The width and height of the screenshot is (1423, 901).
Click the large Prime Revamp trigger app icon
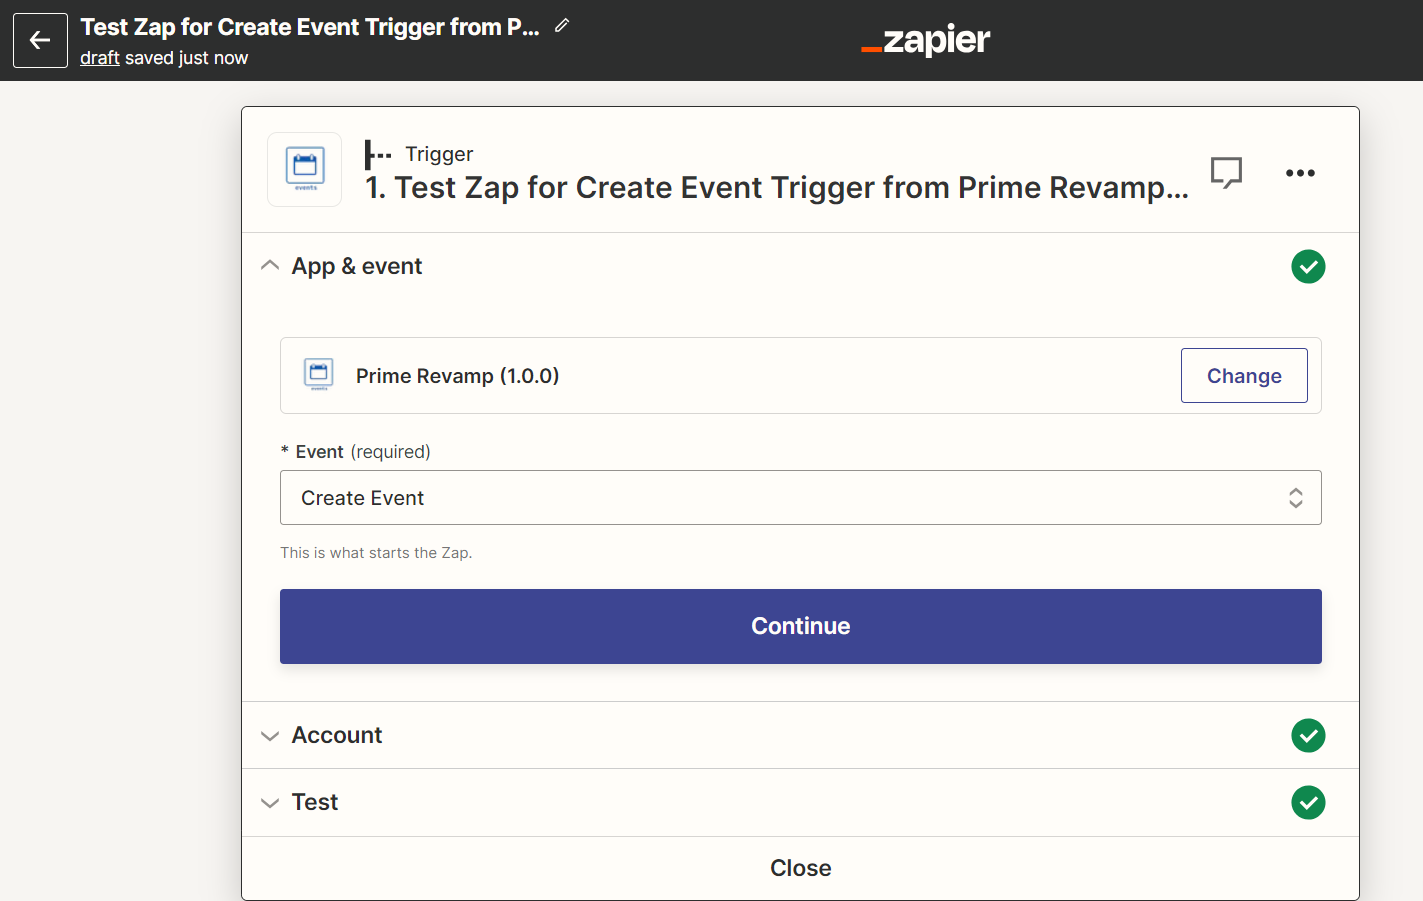pyautogui.click(x=305, y=169)
